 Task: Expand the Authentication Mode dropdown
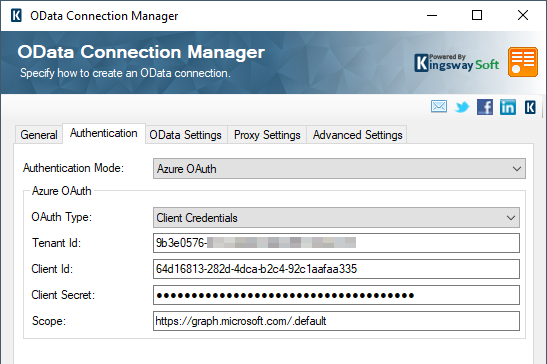[x=339, y=169]
